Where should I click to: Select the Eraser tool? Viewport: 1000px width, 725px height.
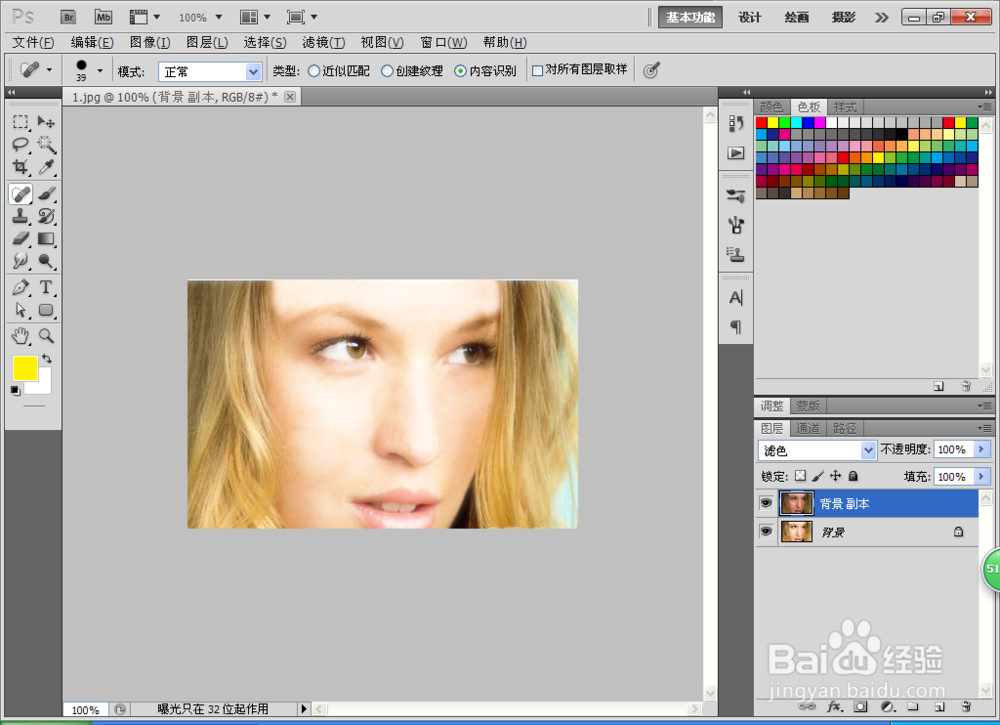[20, 238]
